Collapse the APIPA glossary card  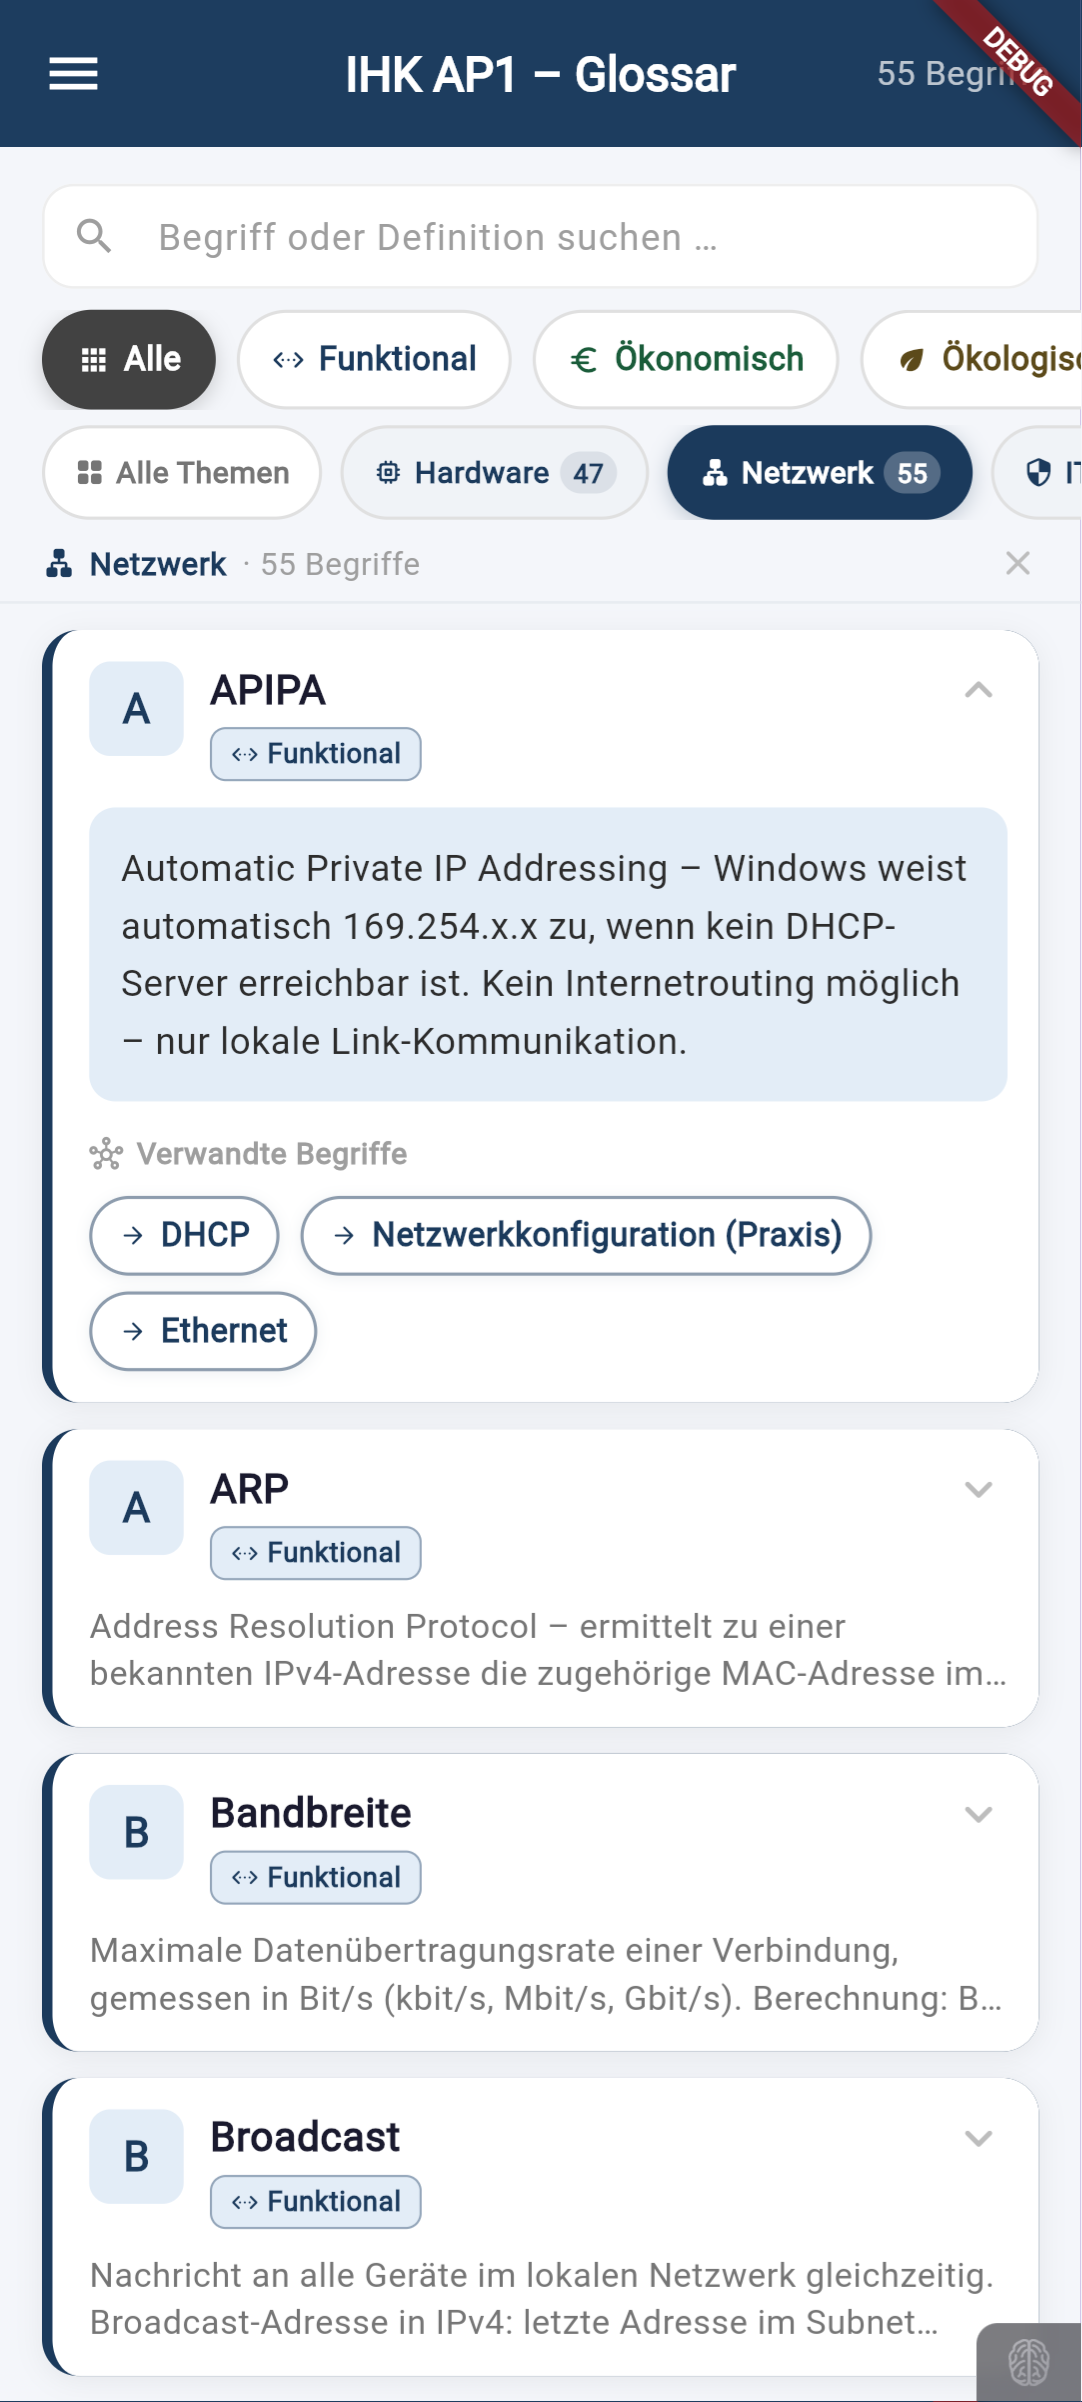pos(978,690)
